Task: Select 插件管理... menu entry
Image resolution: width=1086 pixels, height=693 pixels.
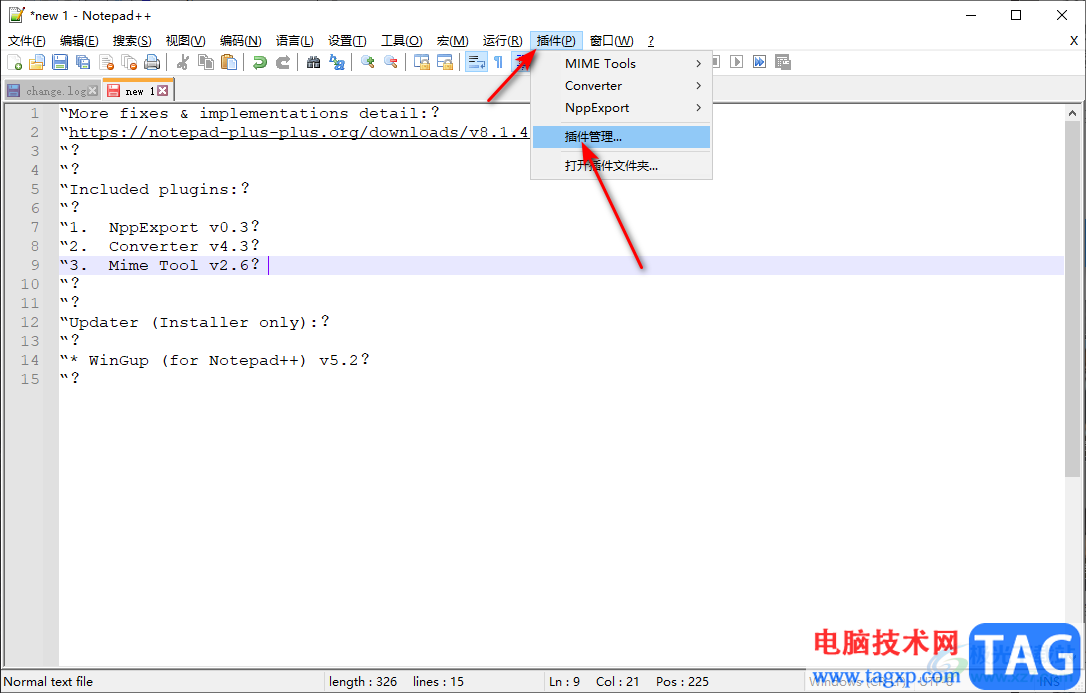Action: pyautogui.click(x=621, y=137)
